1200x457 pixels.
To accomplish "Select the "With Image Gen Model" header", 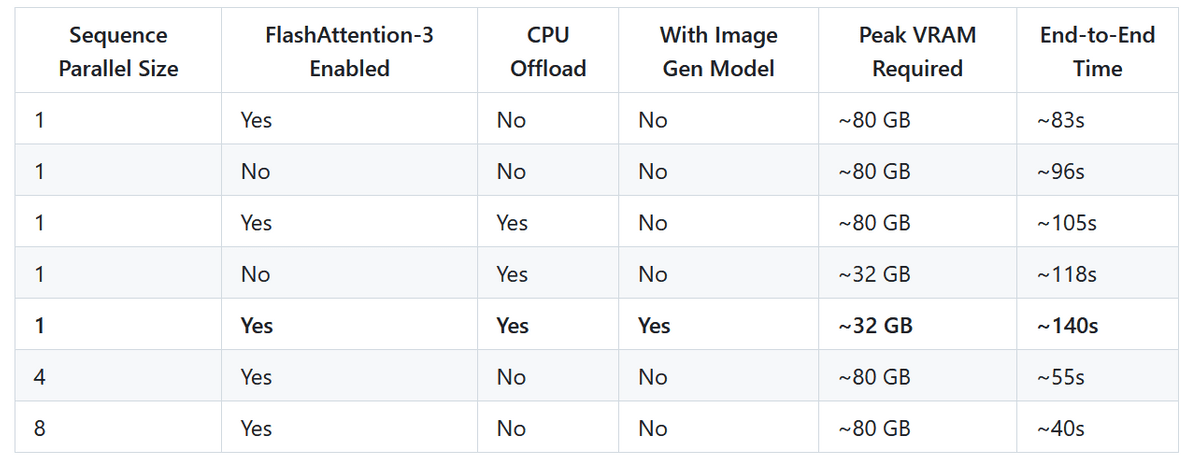I will click(718, 52).
